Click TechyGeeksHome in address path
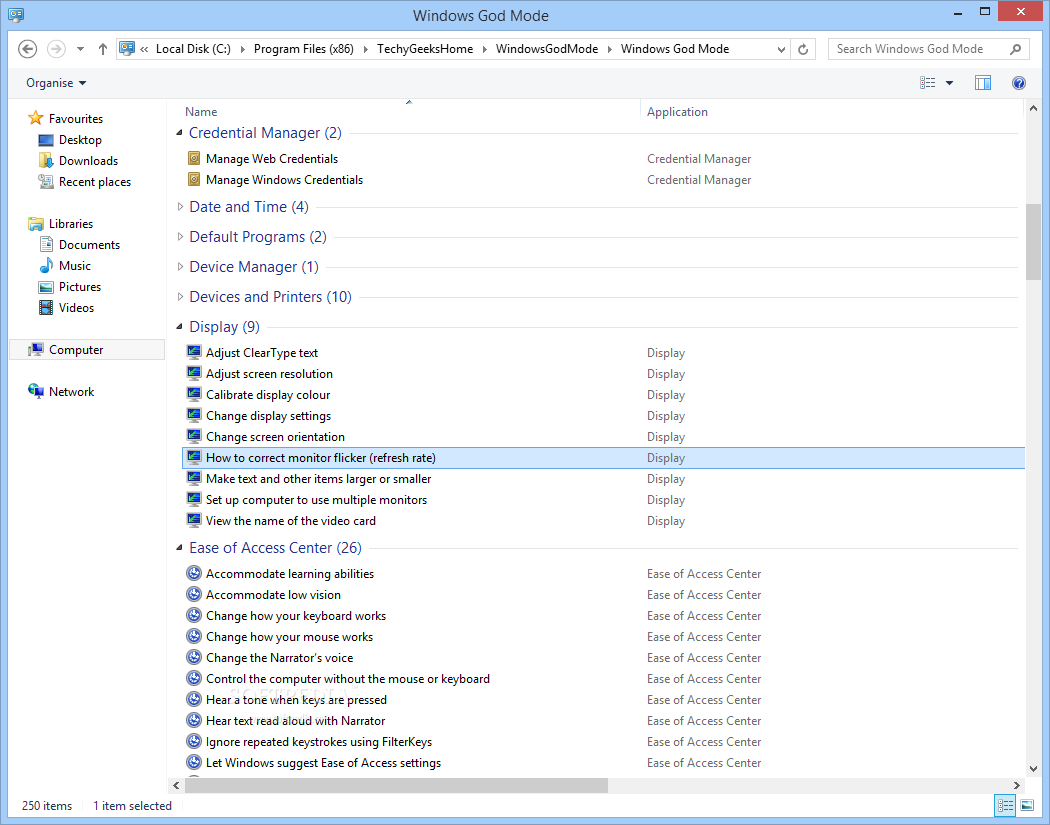Image resolution: width=1050 pixels, height=825 pixels. (425, 49)
